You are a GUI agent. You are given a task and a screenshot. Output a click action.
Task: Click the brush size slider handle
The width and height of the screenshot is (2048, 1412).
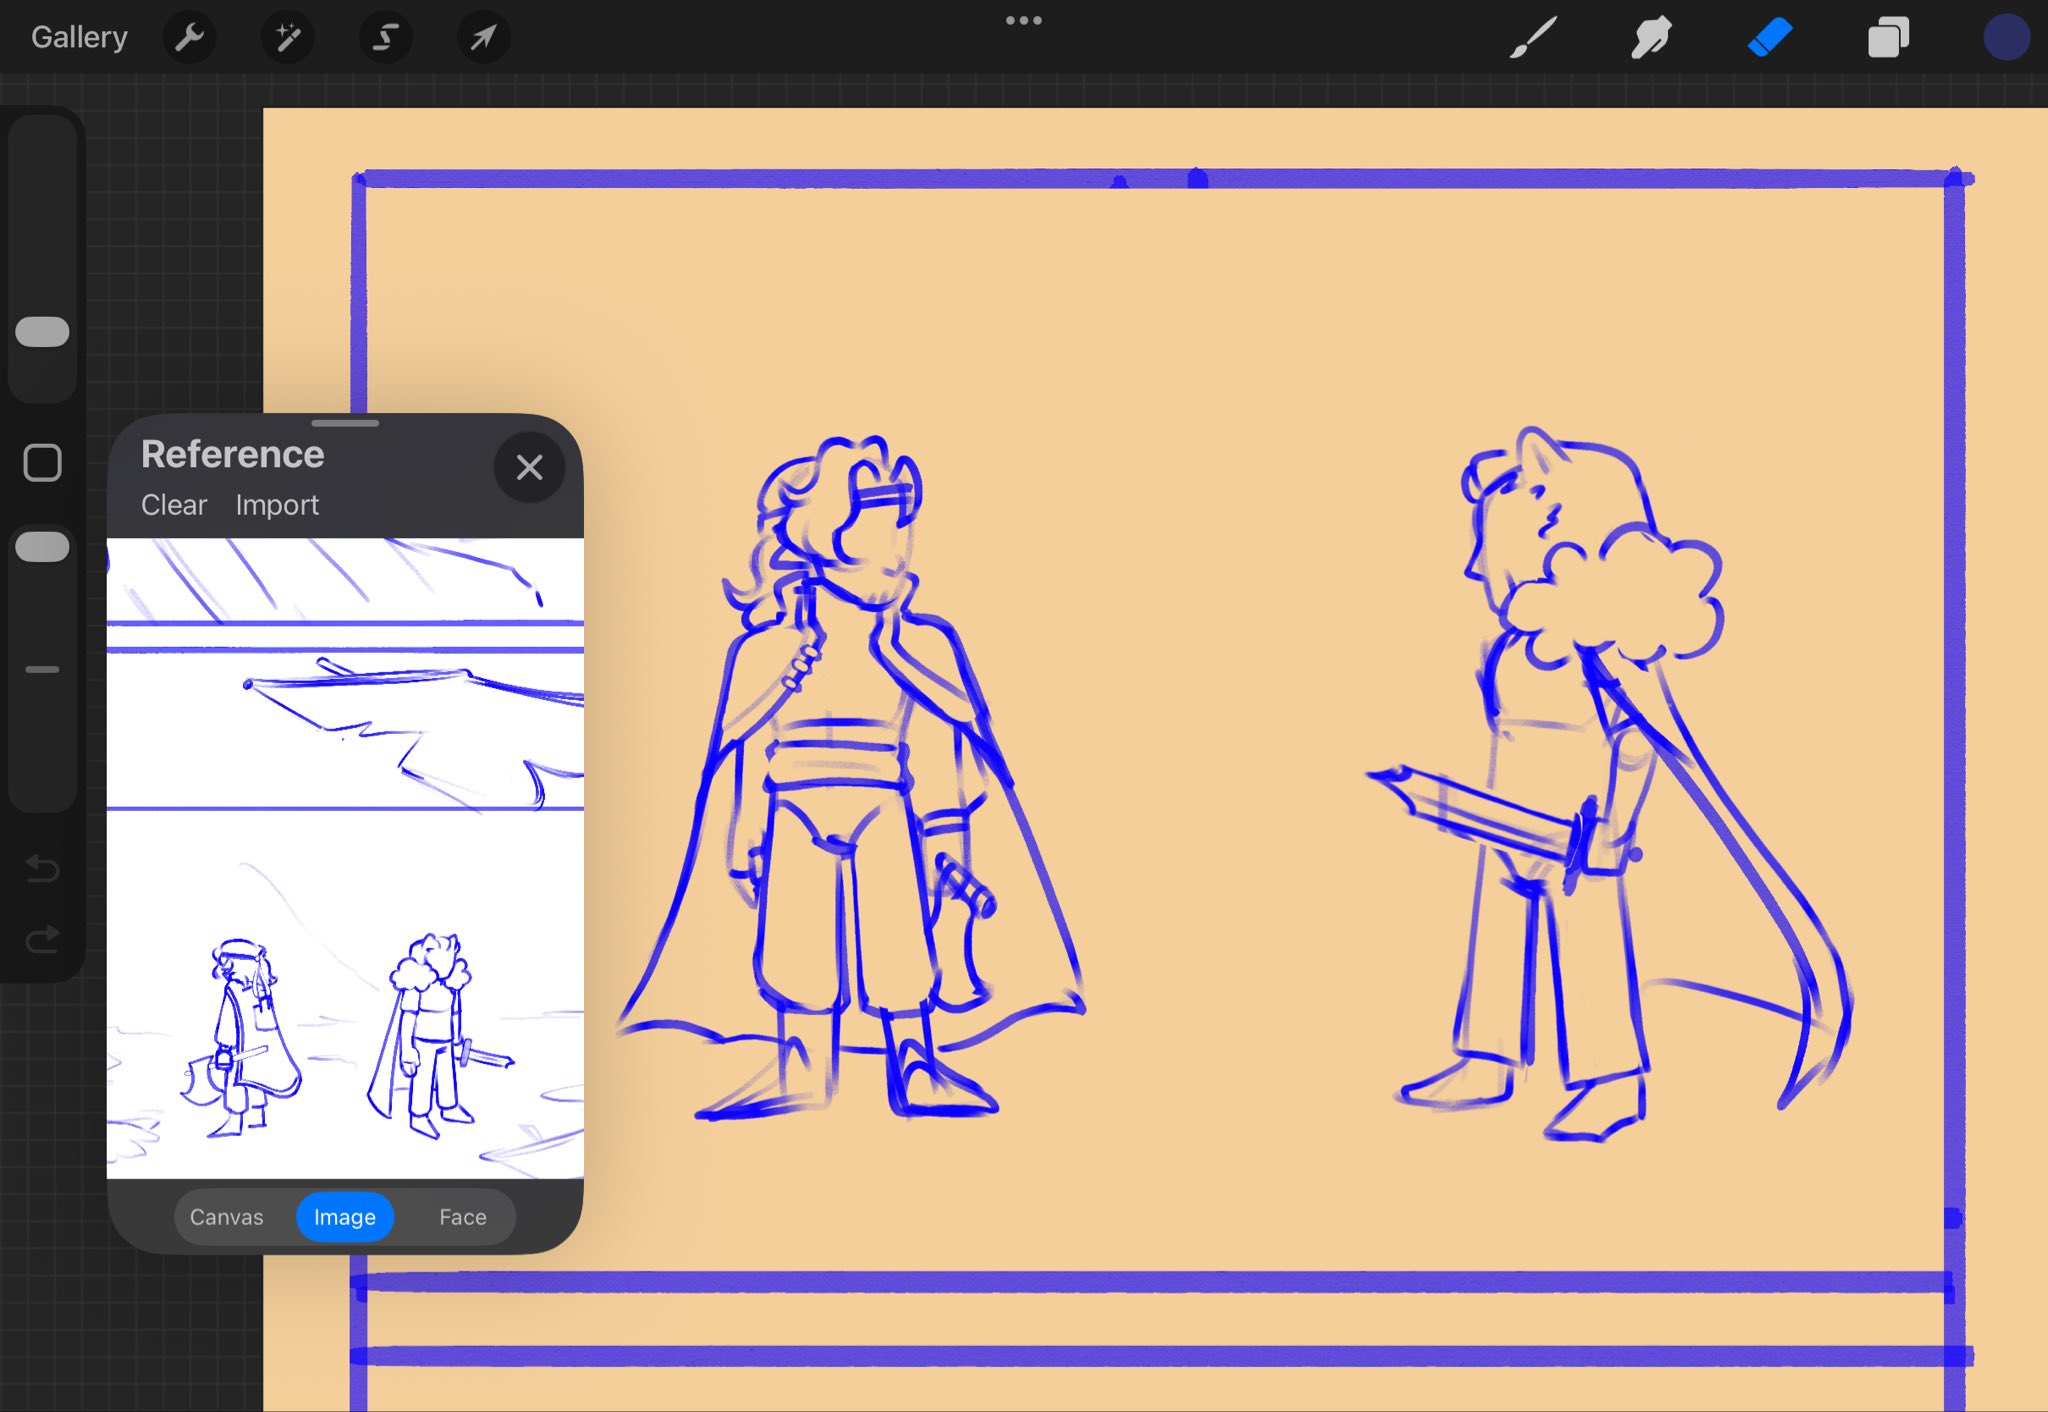42,332
